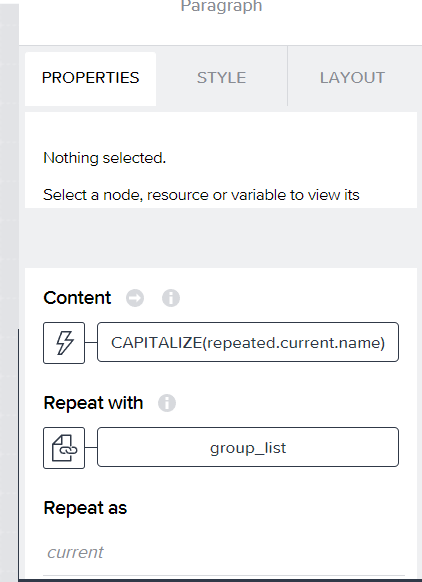Click the Paragraph component title

click(221, 6)
